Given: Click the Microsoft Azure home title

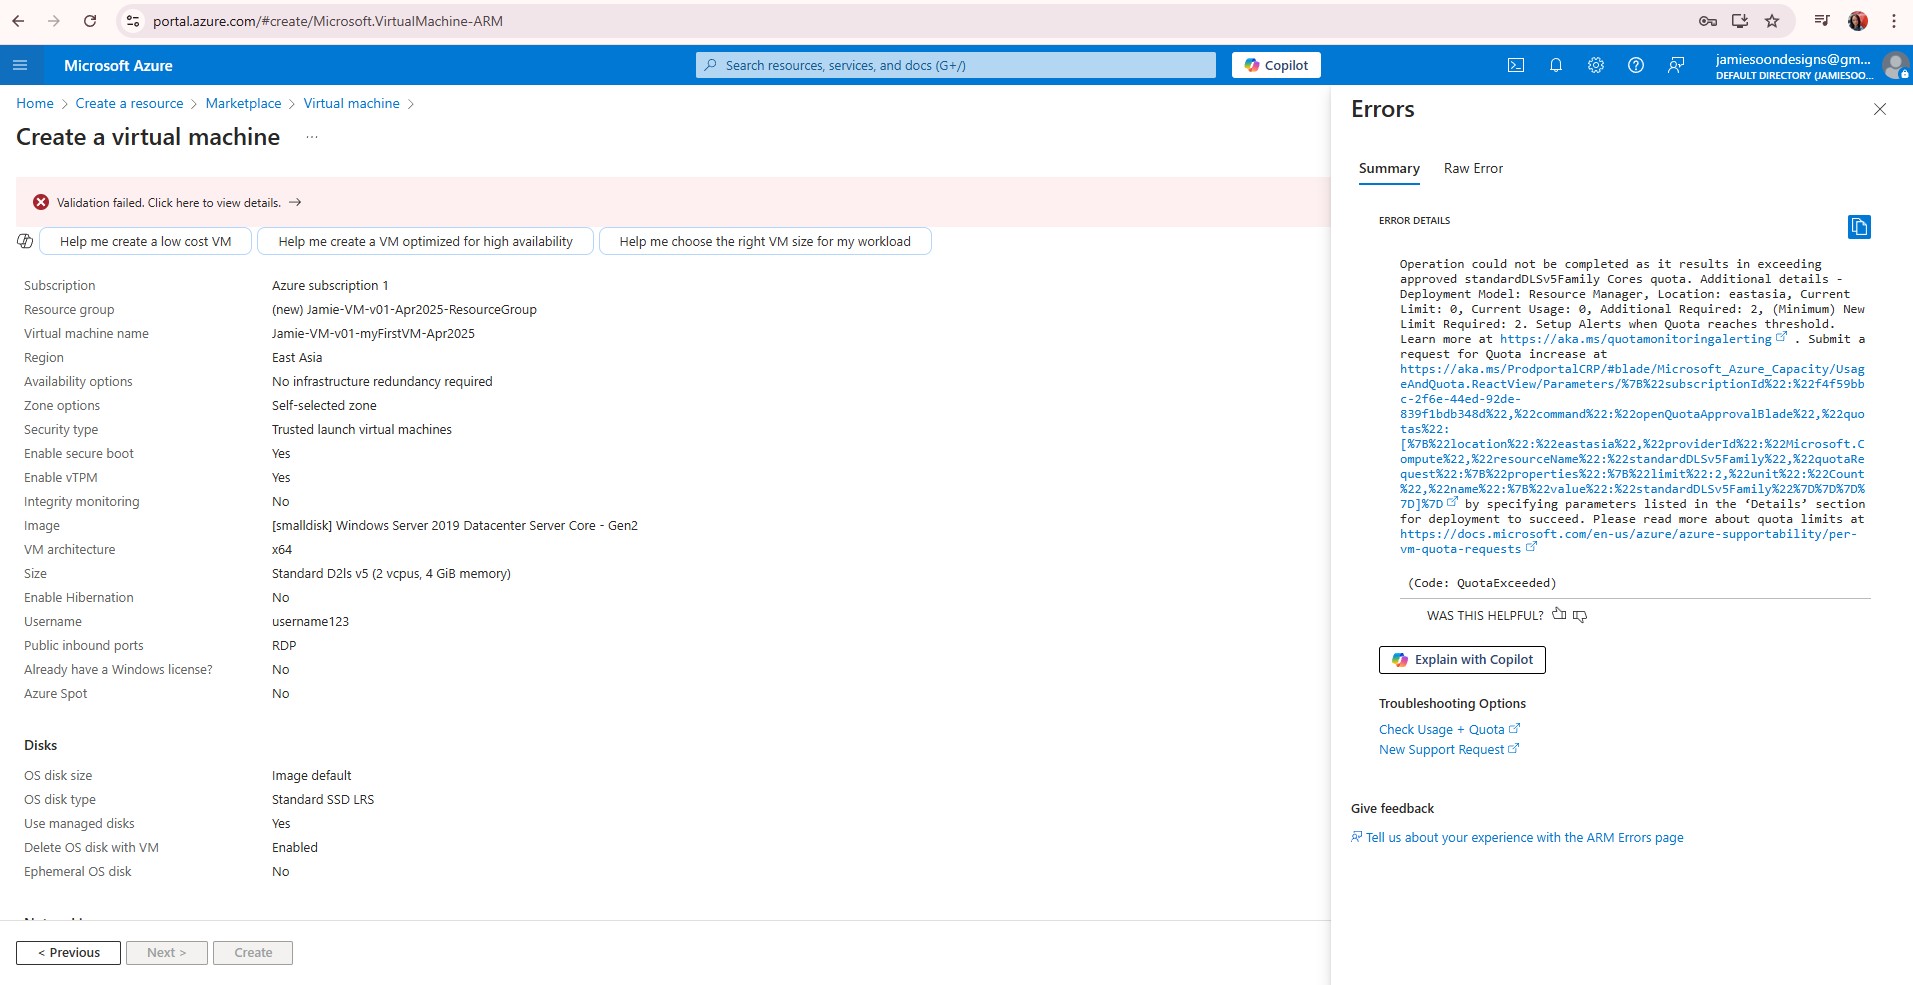Looking at the screenshot, I should click(118, 66).
